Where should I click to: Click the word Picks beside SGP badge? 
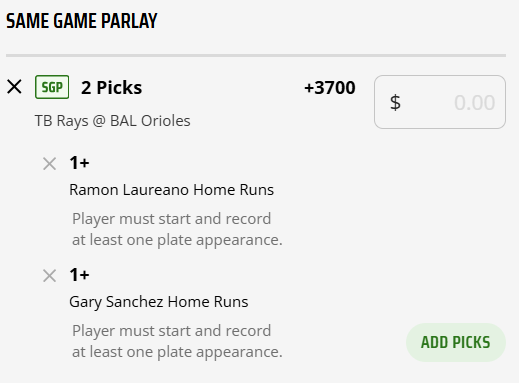pyautogui.click(x=119, y=88)
